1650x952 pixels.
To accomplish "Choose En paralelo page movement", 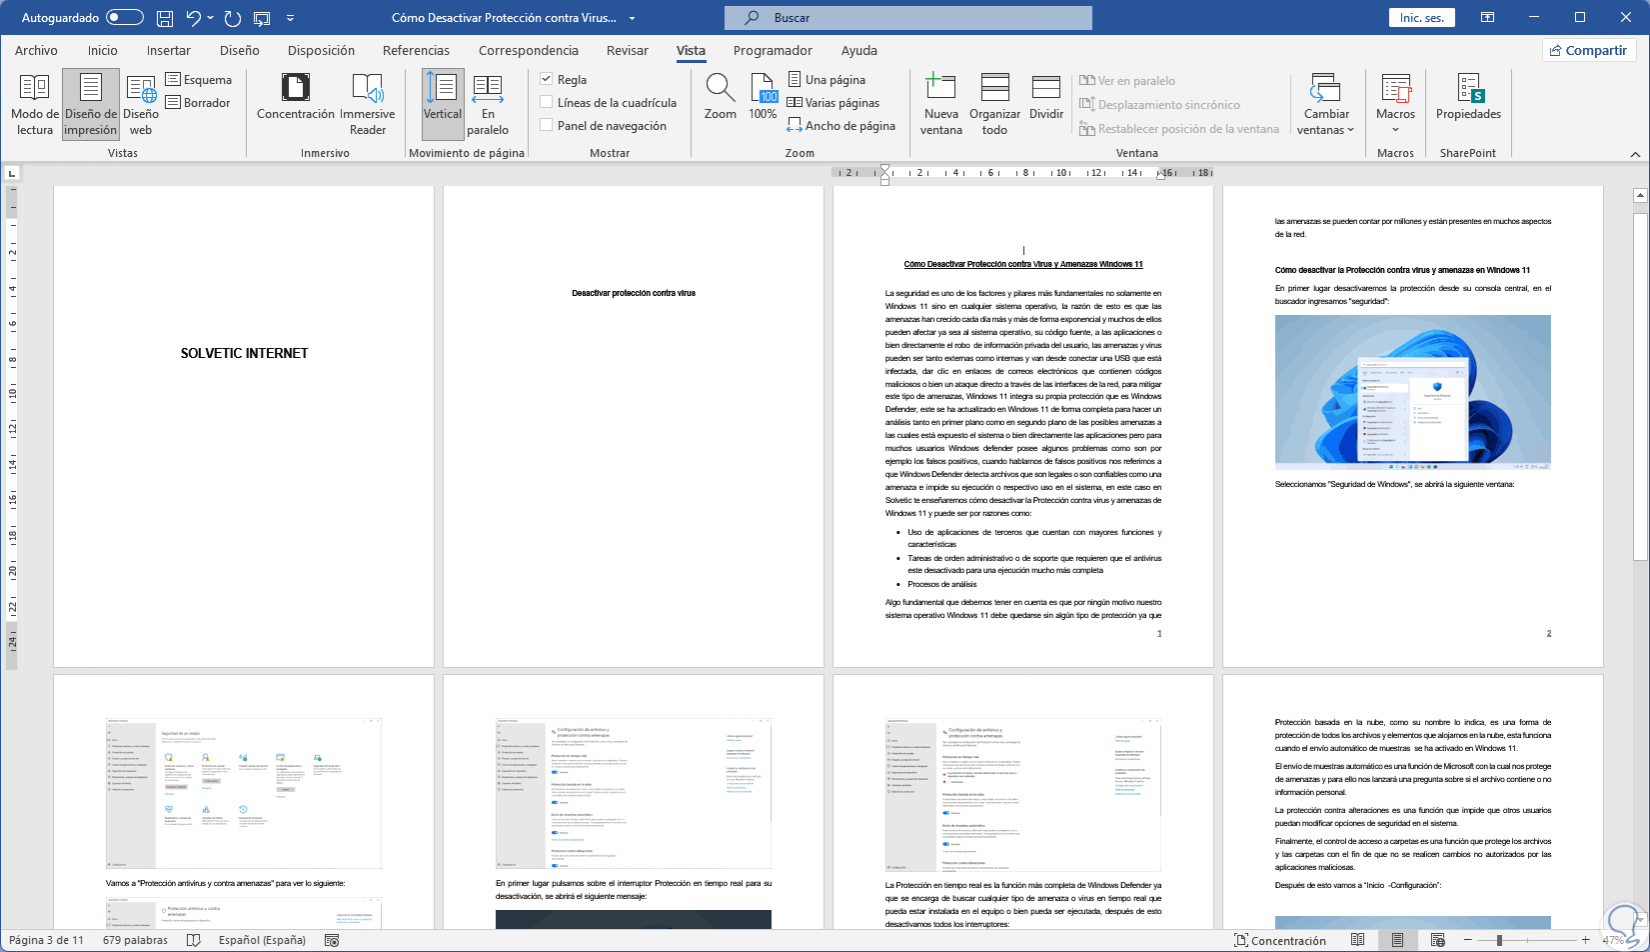I will tap(488, 104).
